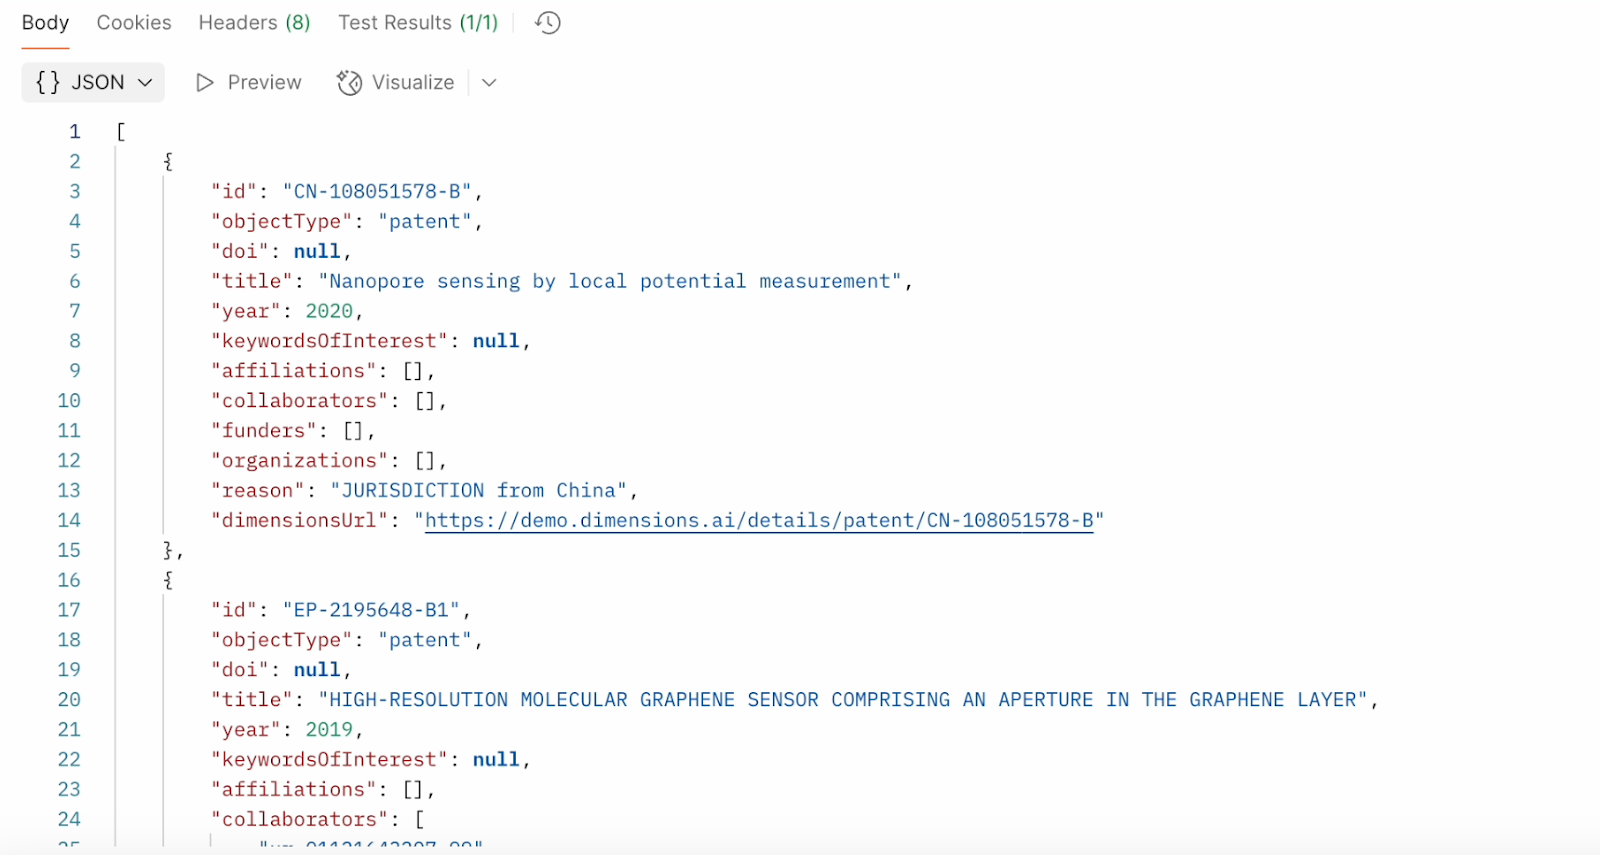The image size is (1600, 855).
Task: Open the JSON format dropdown chevron
Action: point(146,83)
